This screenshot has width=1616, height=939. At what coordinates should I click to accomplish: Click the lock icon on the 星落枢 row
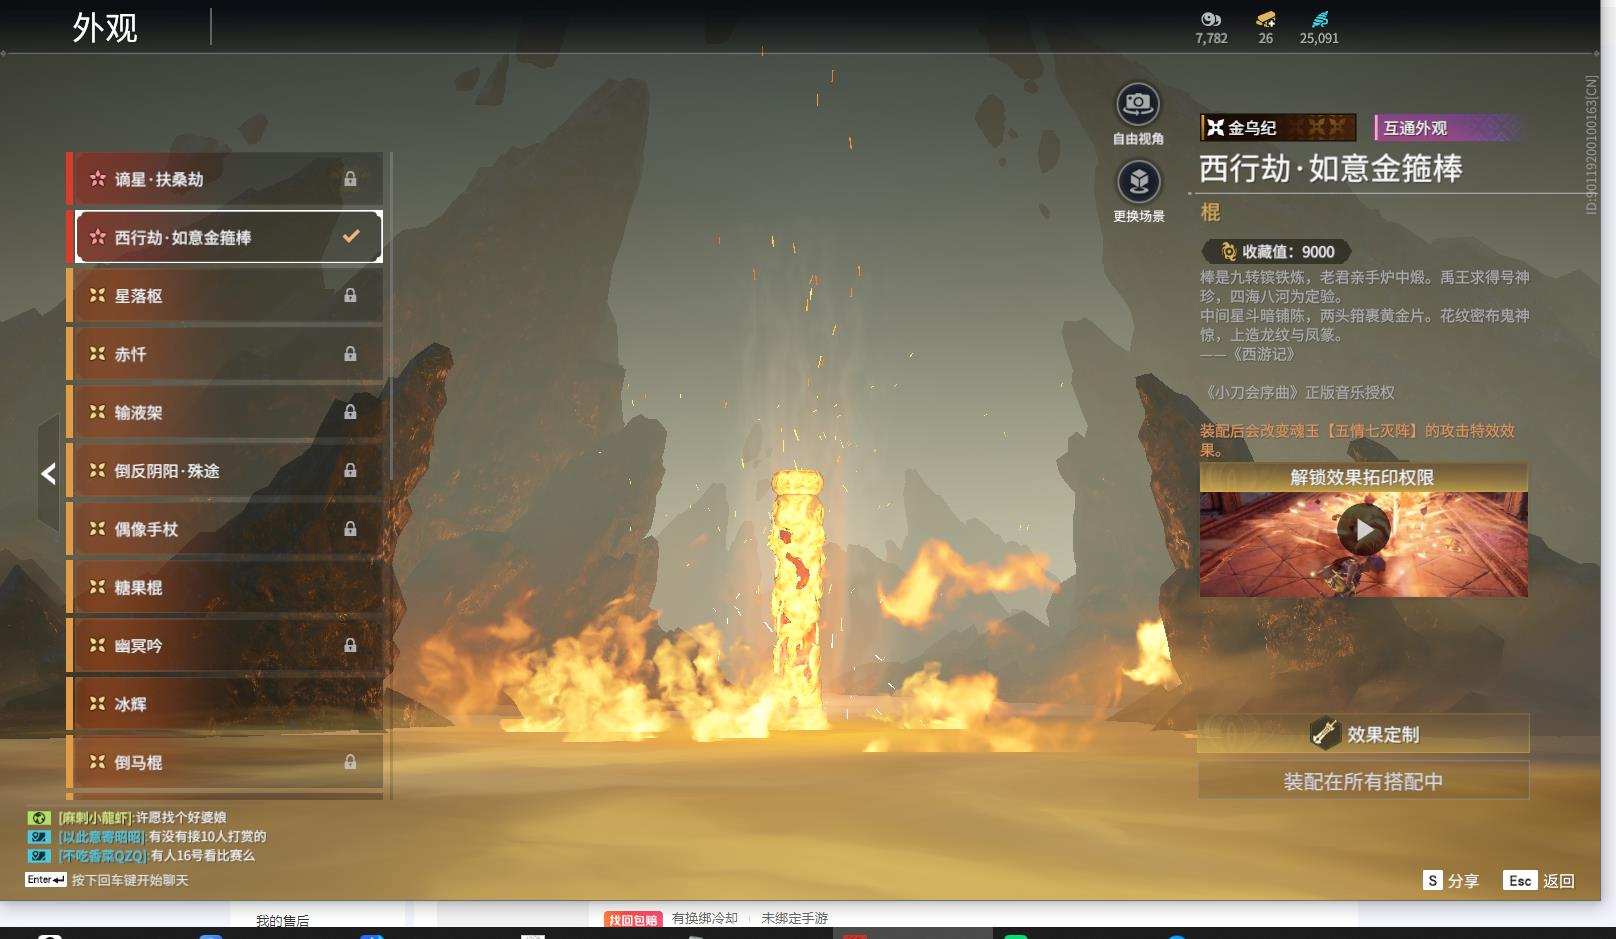(x=350, y=296)
